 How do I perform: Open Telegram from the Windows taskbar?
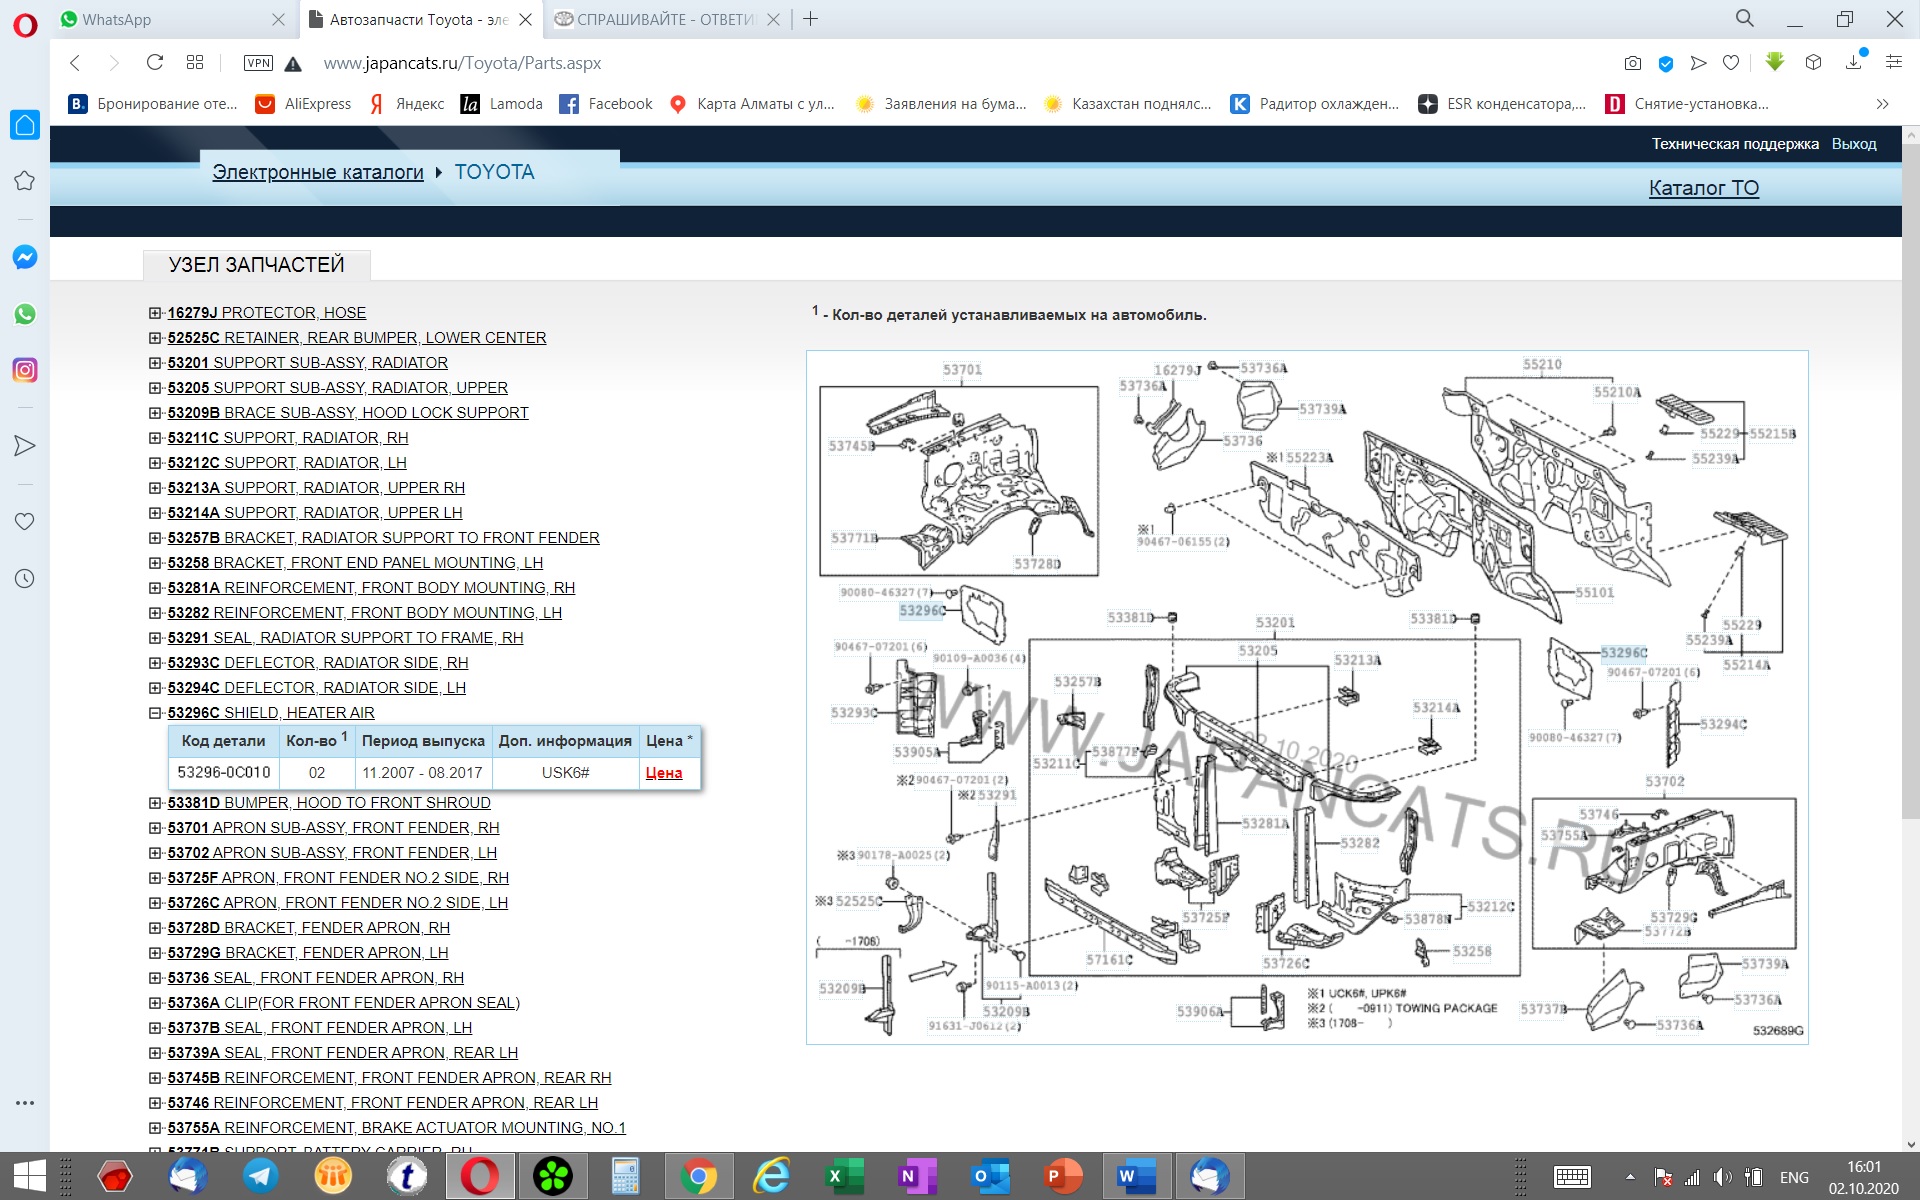(261, 1176)
